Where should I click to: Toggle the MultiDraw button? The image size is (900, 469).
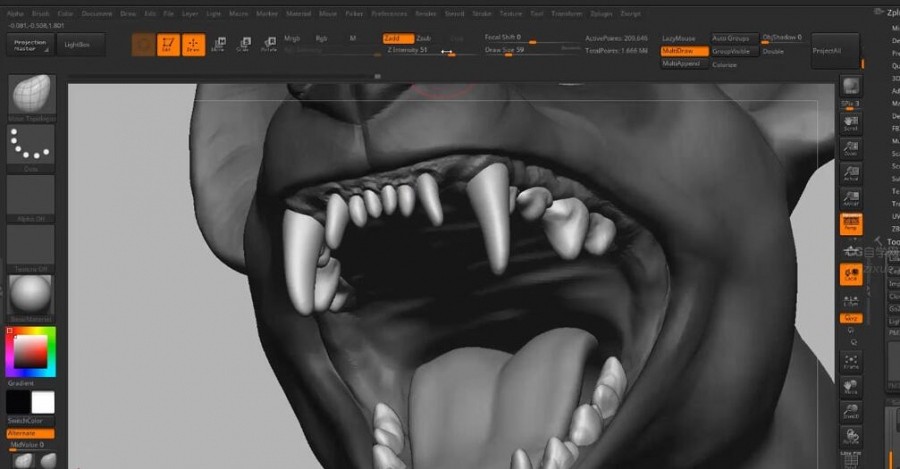click(684, 51)
